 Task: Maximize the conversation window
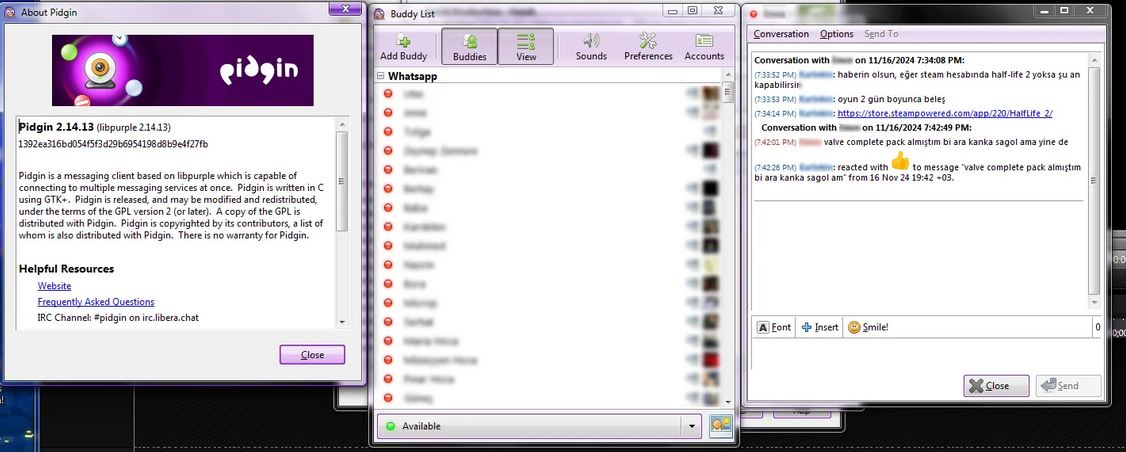(1064, 10)
